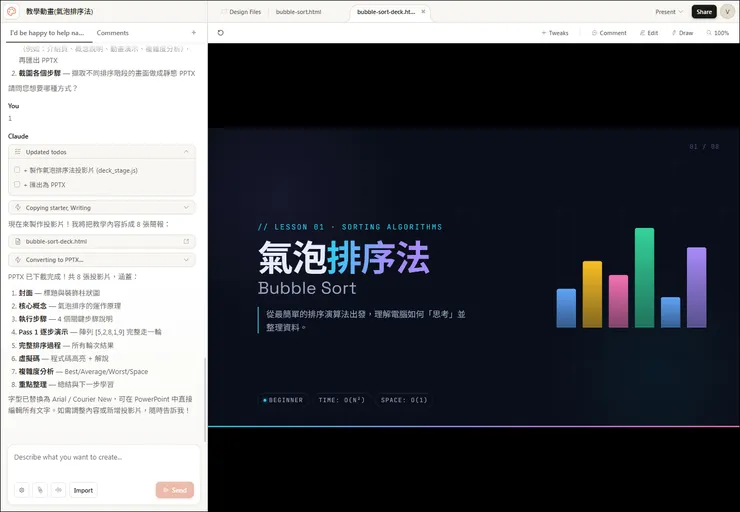This screenshot has width=740, height=512.
Task: Open the Design Files tab
Action: point(241,12)
